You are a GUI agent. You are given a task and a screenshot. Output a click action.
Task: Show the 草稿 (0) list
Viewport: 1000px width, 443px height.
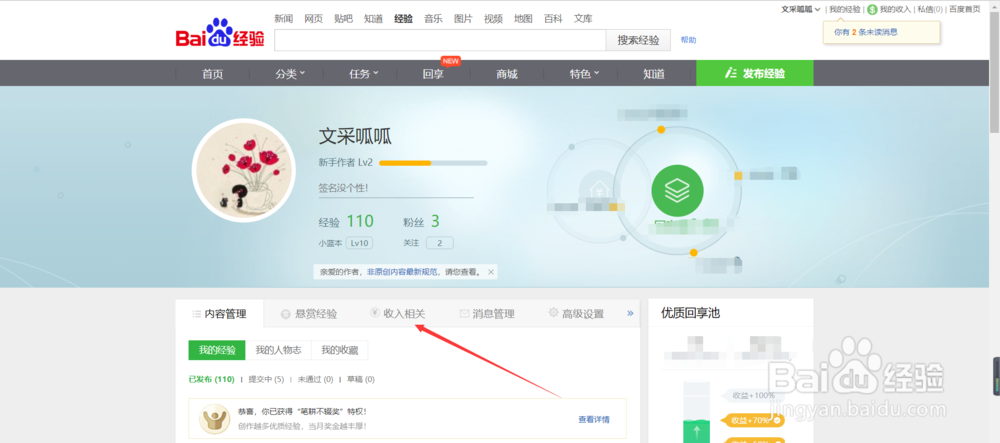[360, 379]
